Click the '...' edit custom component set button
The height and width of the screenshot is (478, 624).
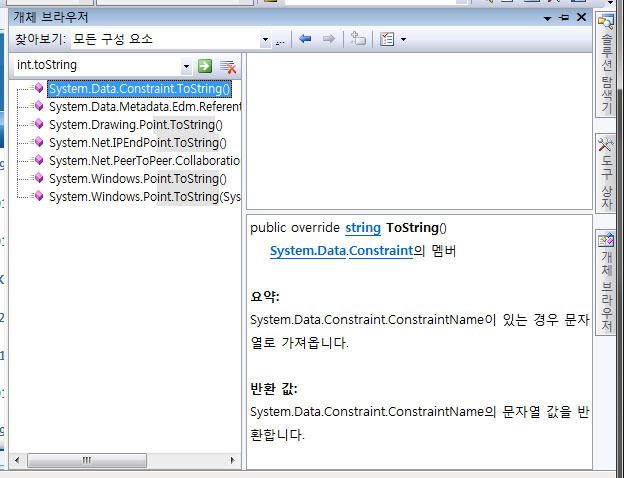[x=280, y=40]
